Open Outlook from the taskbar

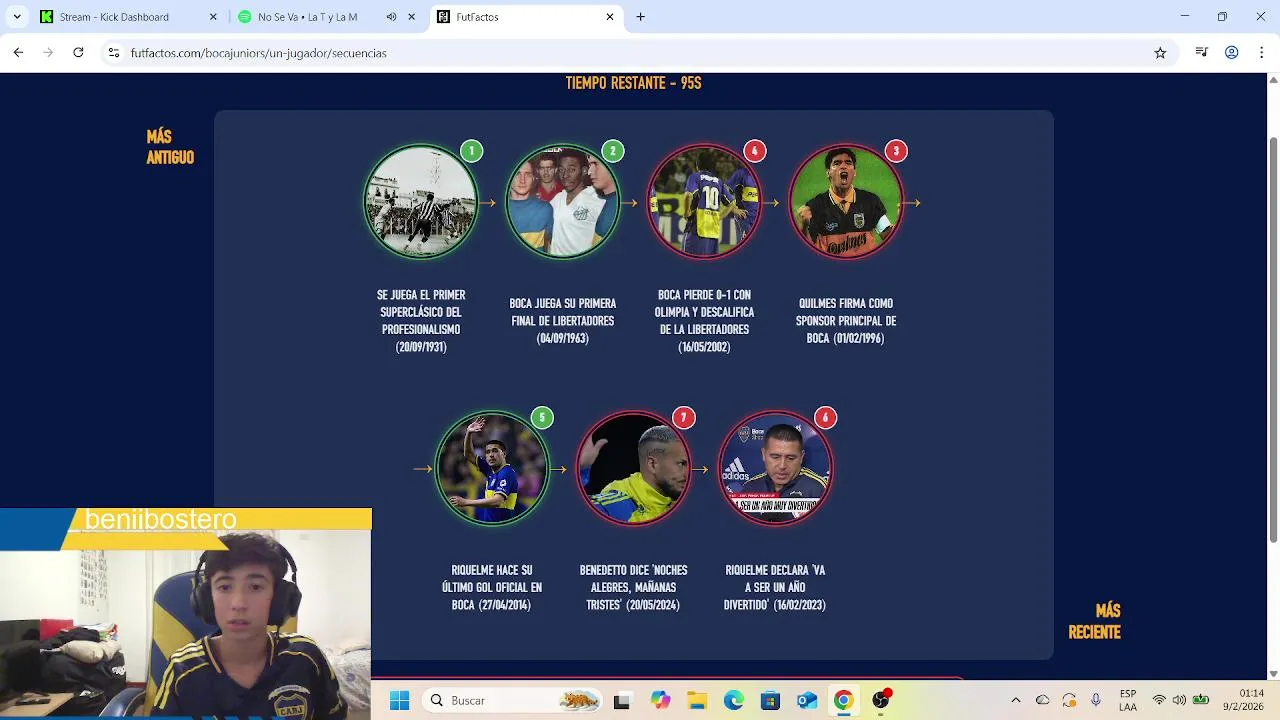807,701
